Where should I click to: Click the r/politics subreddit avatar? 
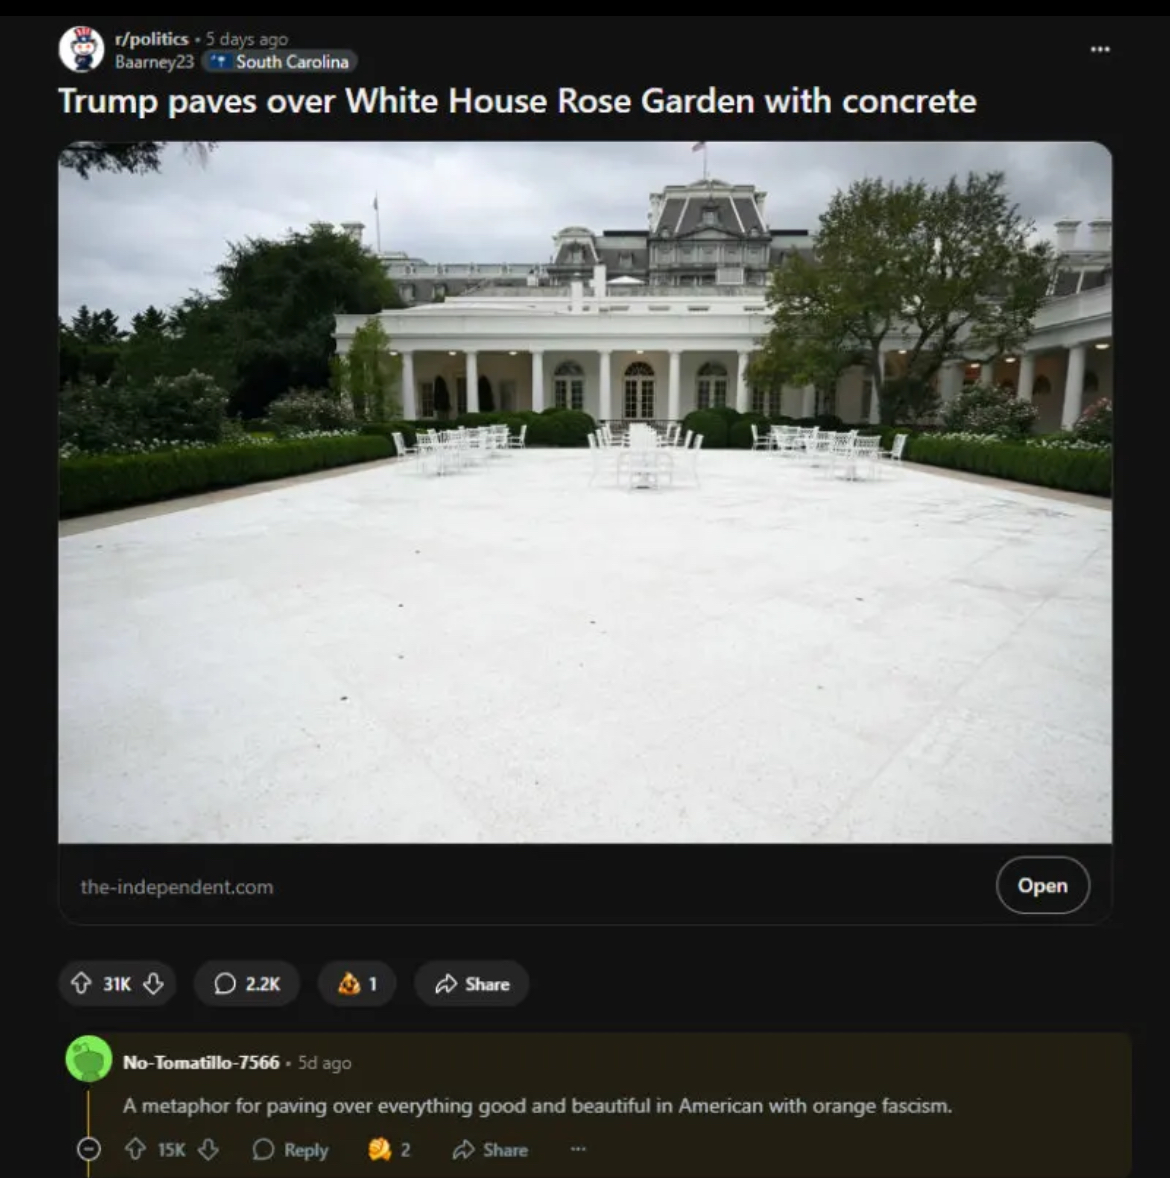[x=81, y=50]
